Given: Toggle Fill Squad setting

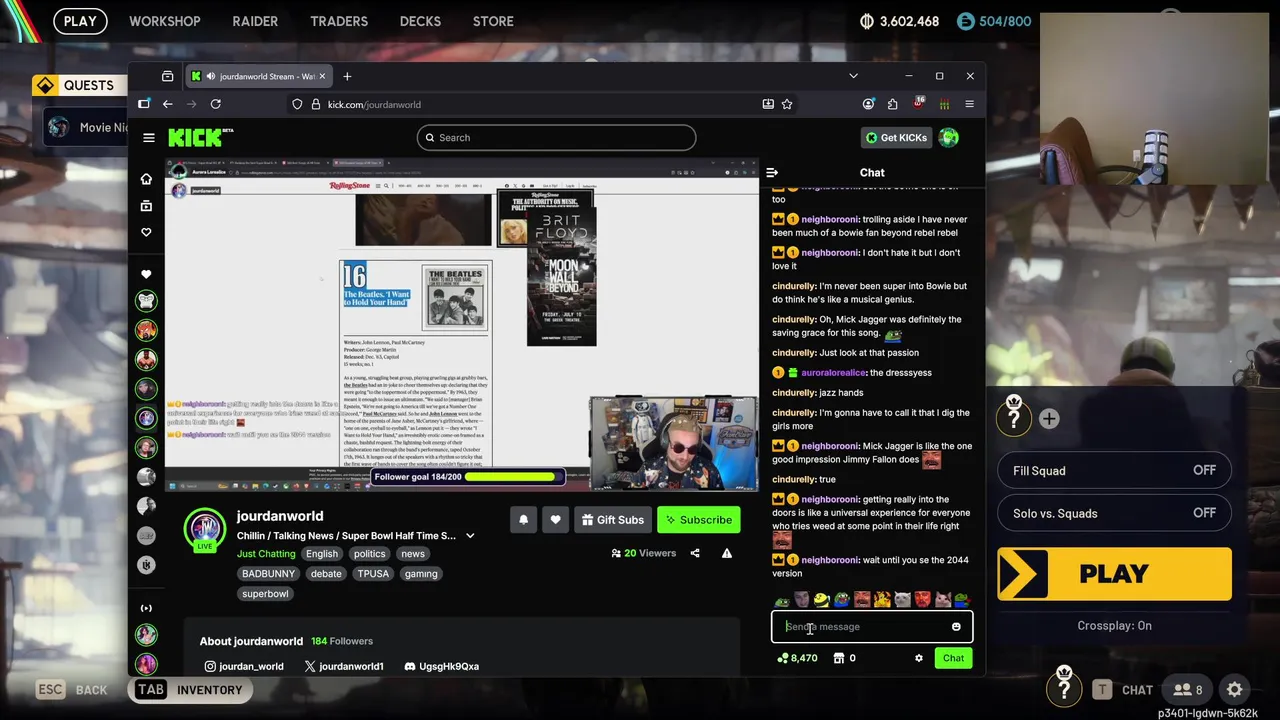Looking at the screenshot, I should (x=1114, y=471).
